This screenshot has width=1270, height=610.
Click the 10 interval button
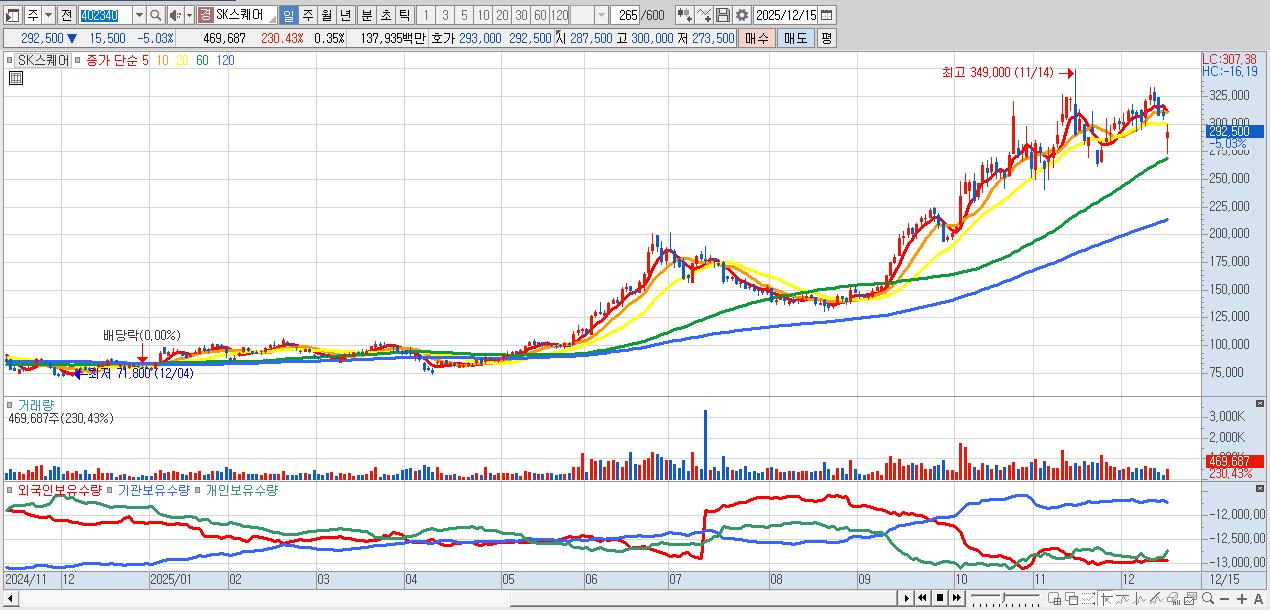click(x=482, y=16)
